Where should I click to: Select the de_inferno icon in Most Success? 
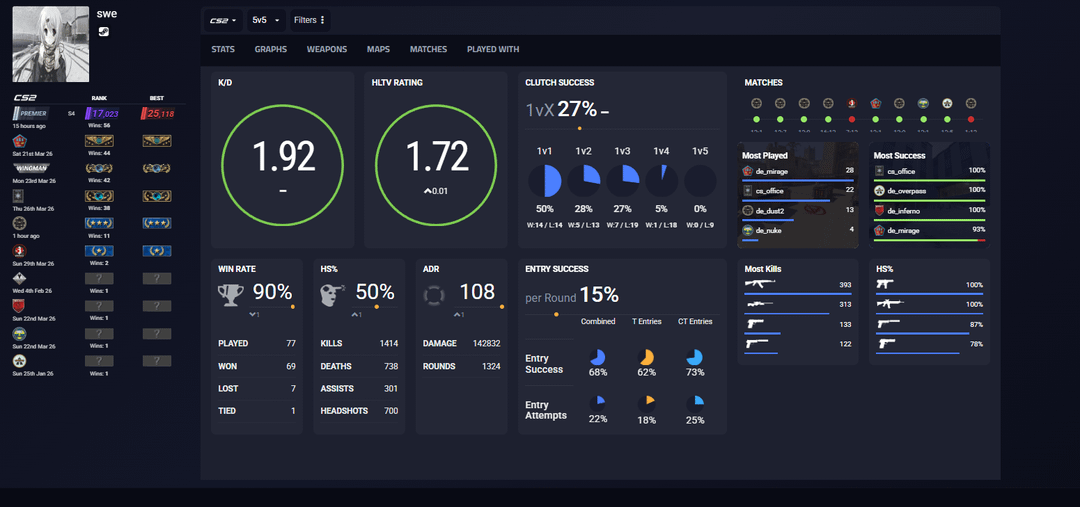[879, 211]
